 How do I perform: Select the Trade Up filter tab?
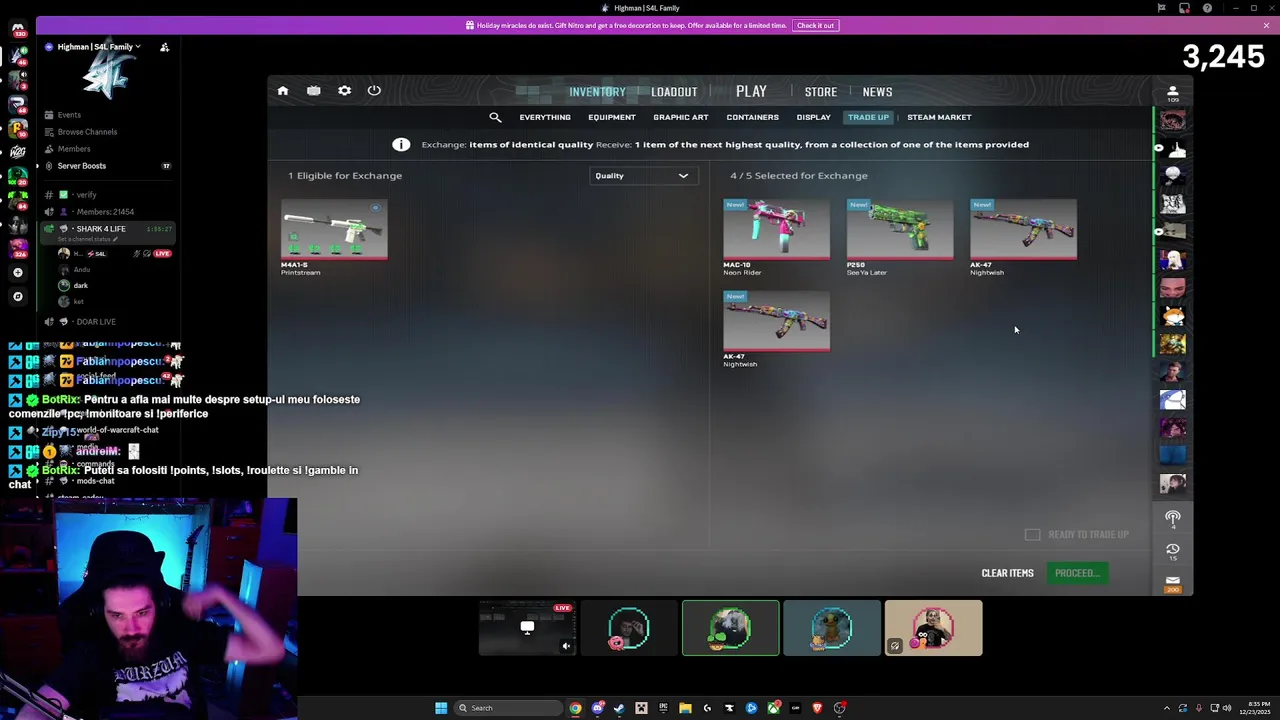pos(868,117)
